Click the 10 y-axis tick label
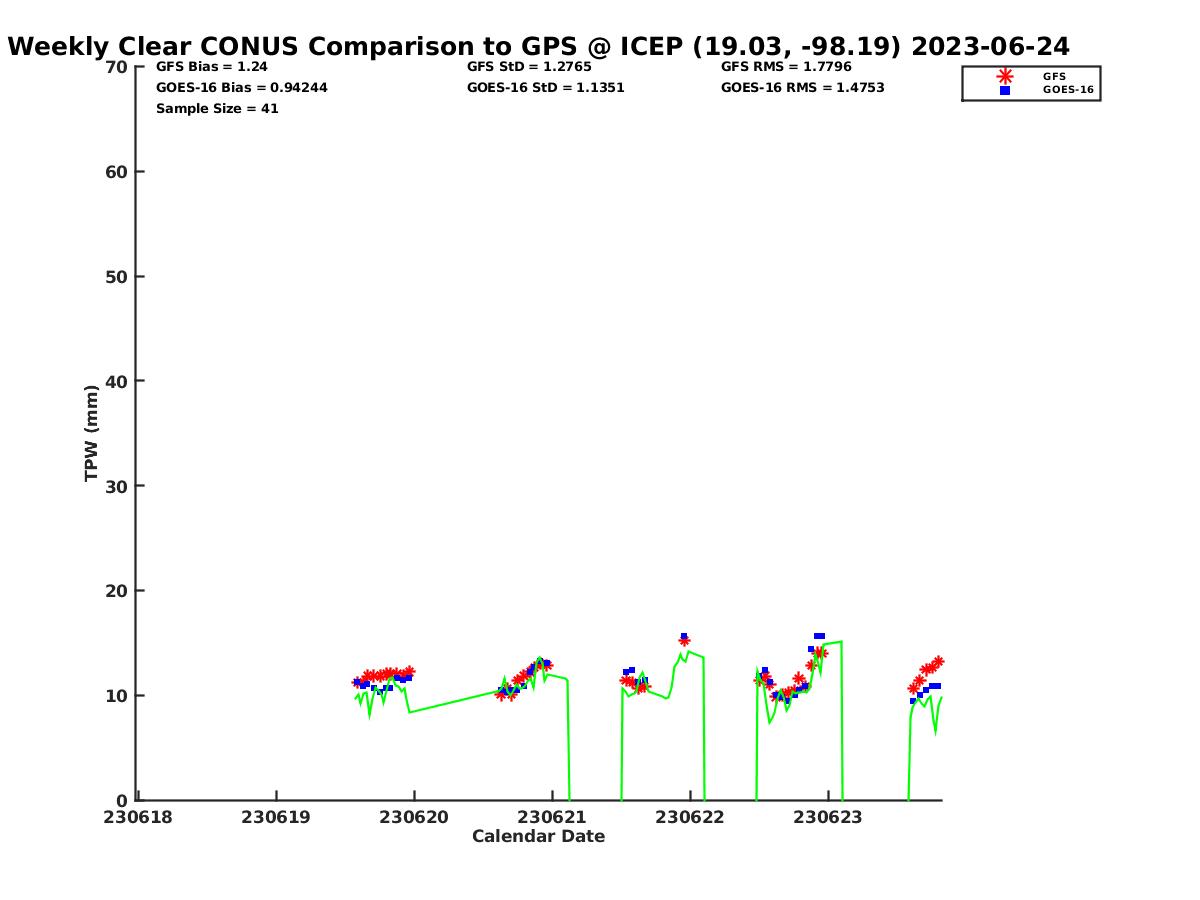The image size is (1200, 900). (116, 696)
